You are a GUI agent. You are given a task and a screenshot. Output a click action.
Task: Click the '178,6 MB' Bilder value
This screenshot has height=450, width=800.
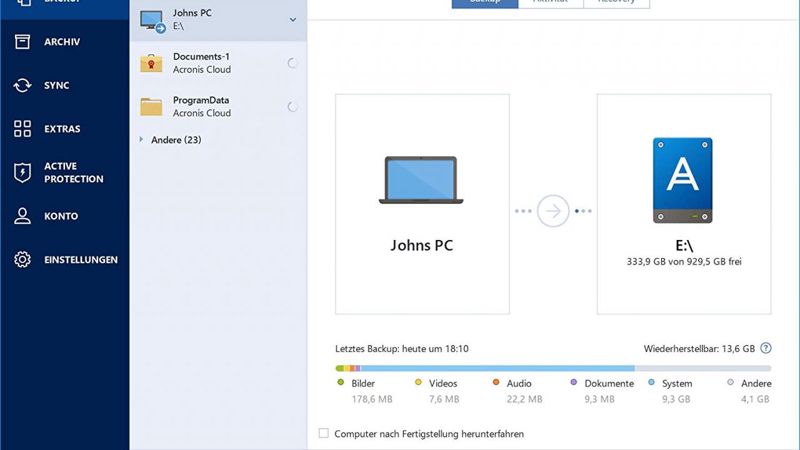point(372,399)
